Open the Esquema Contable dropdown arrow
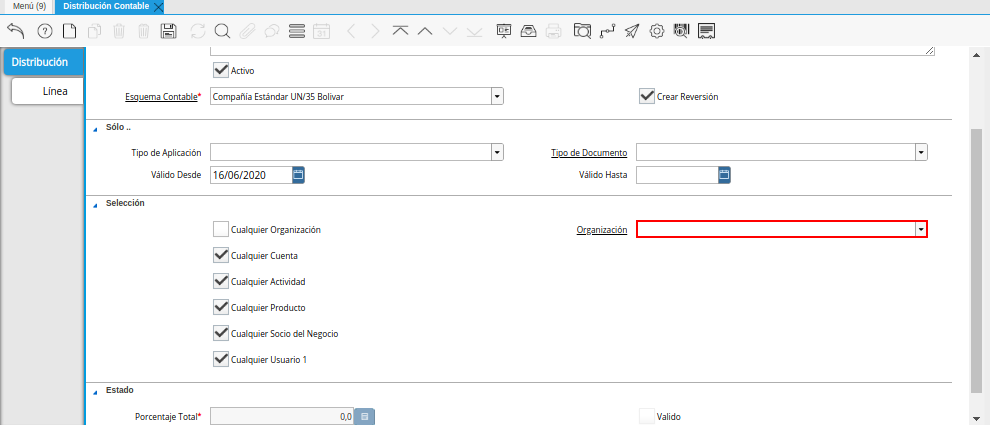Image resolution: width=990 pixels, height=425 pixels. point(497,97)
